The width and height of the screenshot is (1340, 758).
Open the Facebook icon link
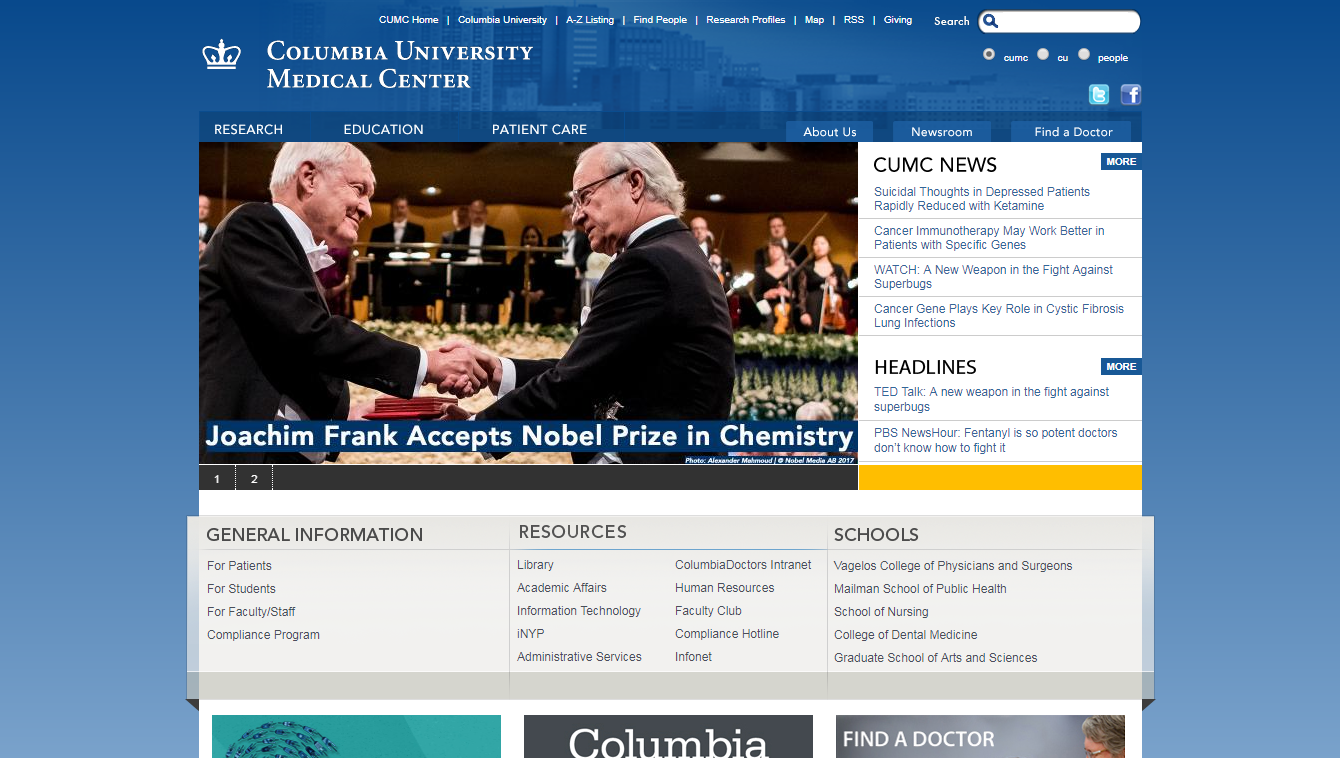tap(1131, 95)
